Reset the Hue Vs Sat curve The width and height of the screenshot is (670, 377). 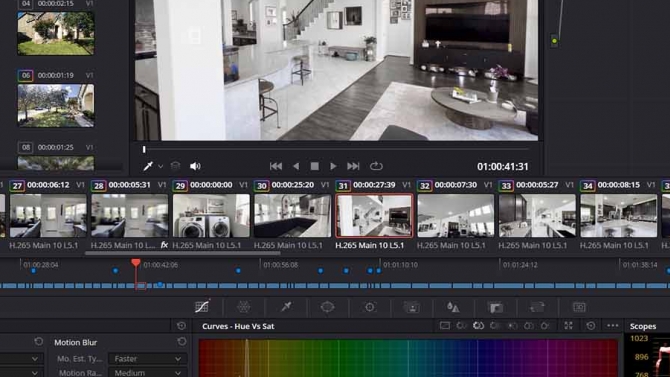pos(591,326)
